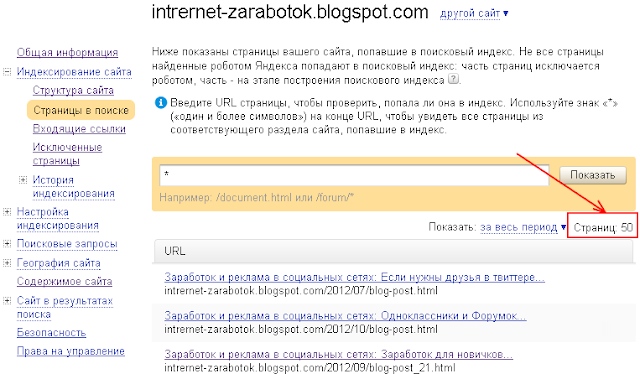Open Поисковые запросы link

67,244
